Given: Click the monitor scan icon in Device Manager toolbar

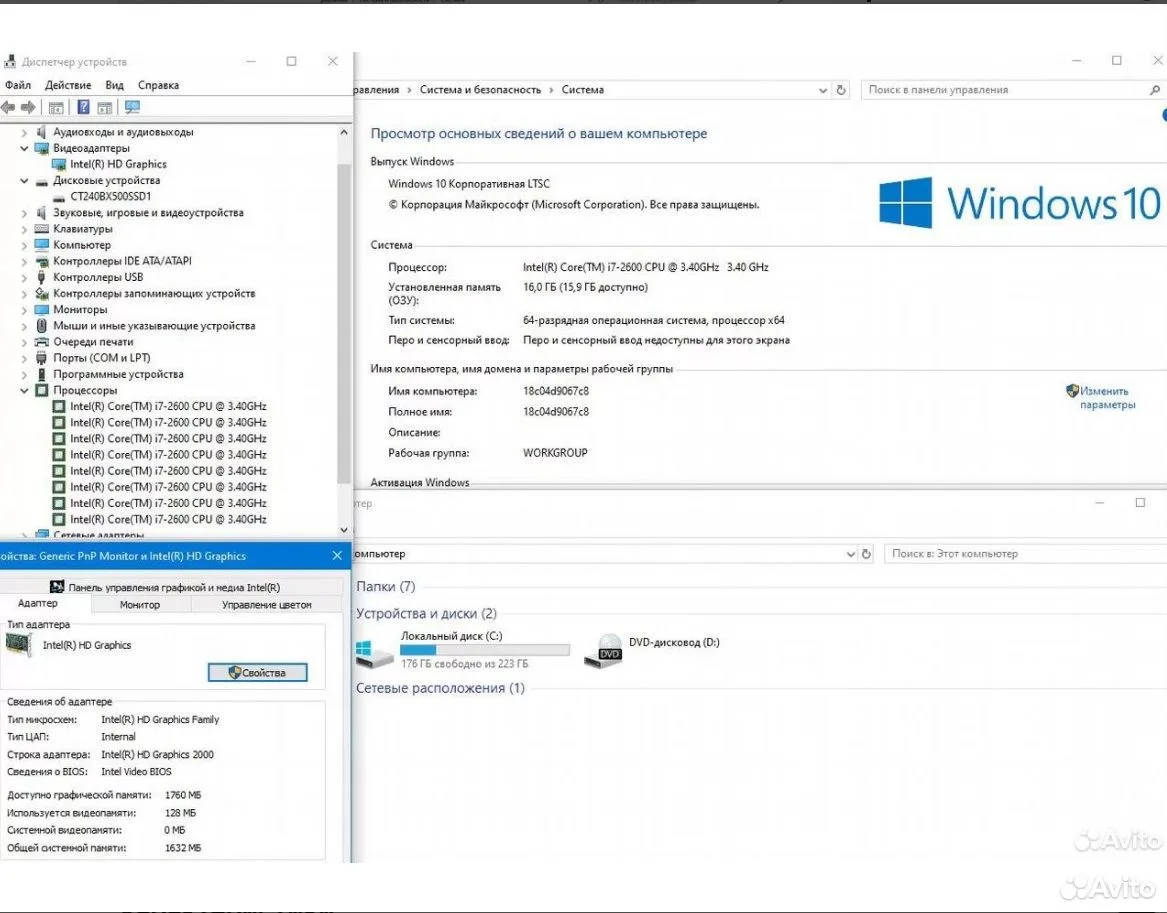Looking at the screenshot, I should coord(132,107).
